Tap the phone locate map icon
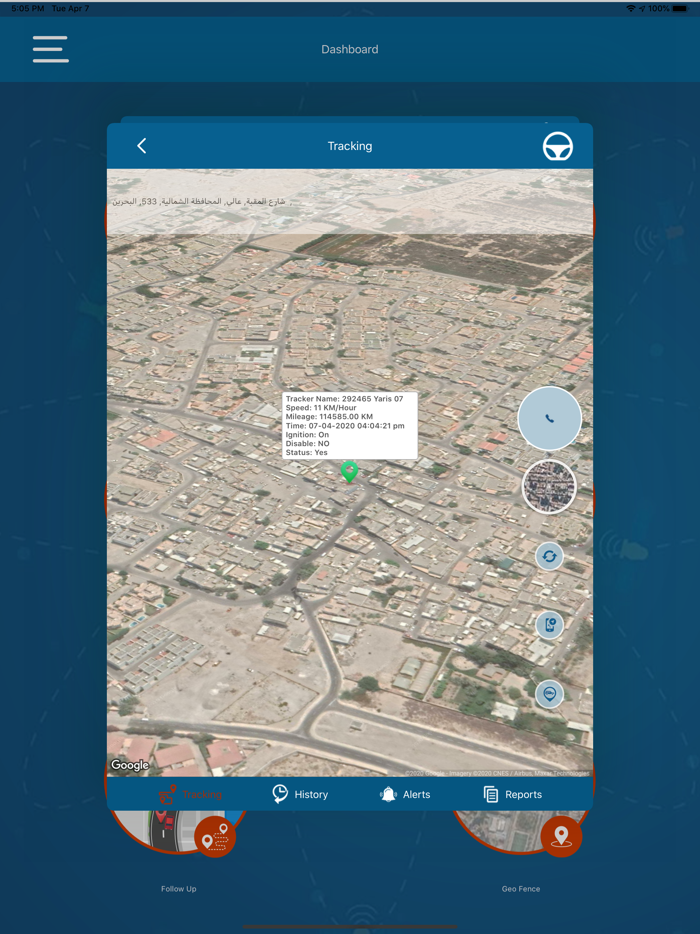The height and width of the screenshot is (934, 700). (x=549, y=625)
